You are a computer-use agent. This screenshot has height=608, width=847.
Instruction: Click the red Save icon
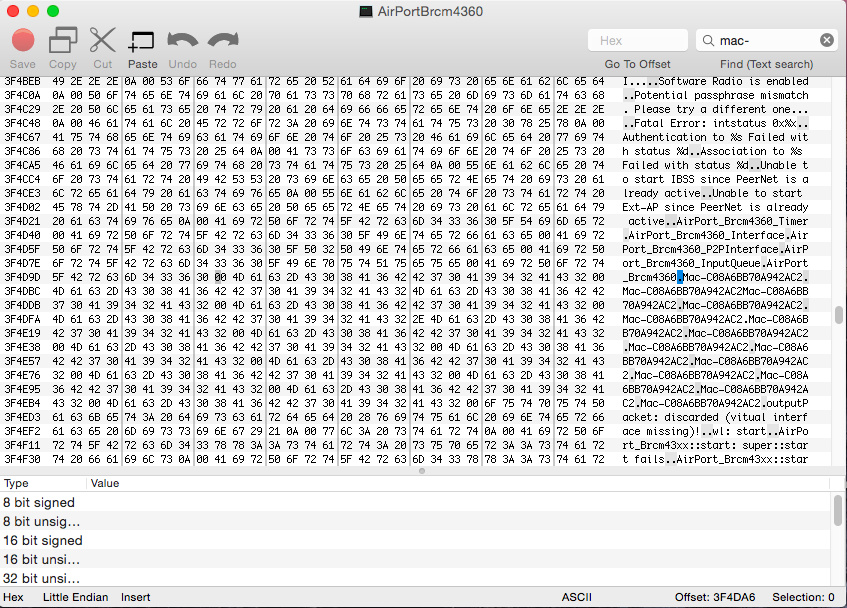[x=23, y=40]
